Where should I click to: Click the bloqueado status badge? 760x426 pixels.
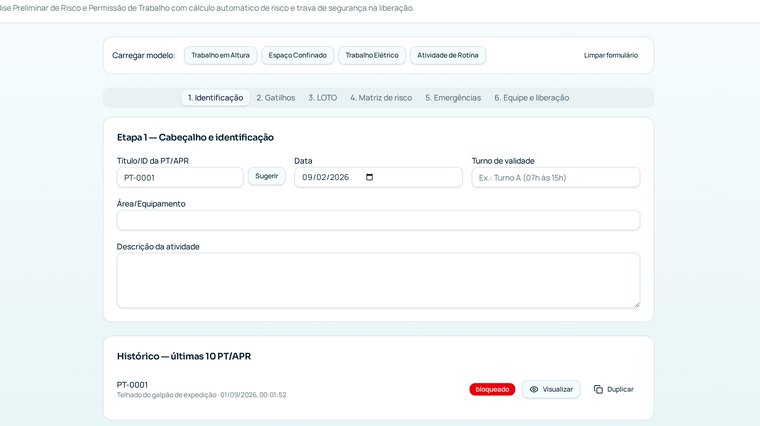492,389
